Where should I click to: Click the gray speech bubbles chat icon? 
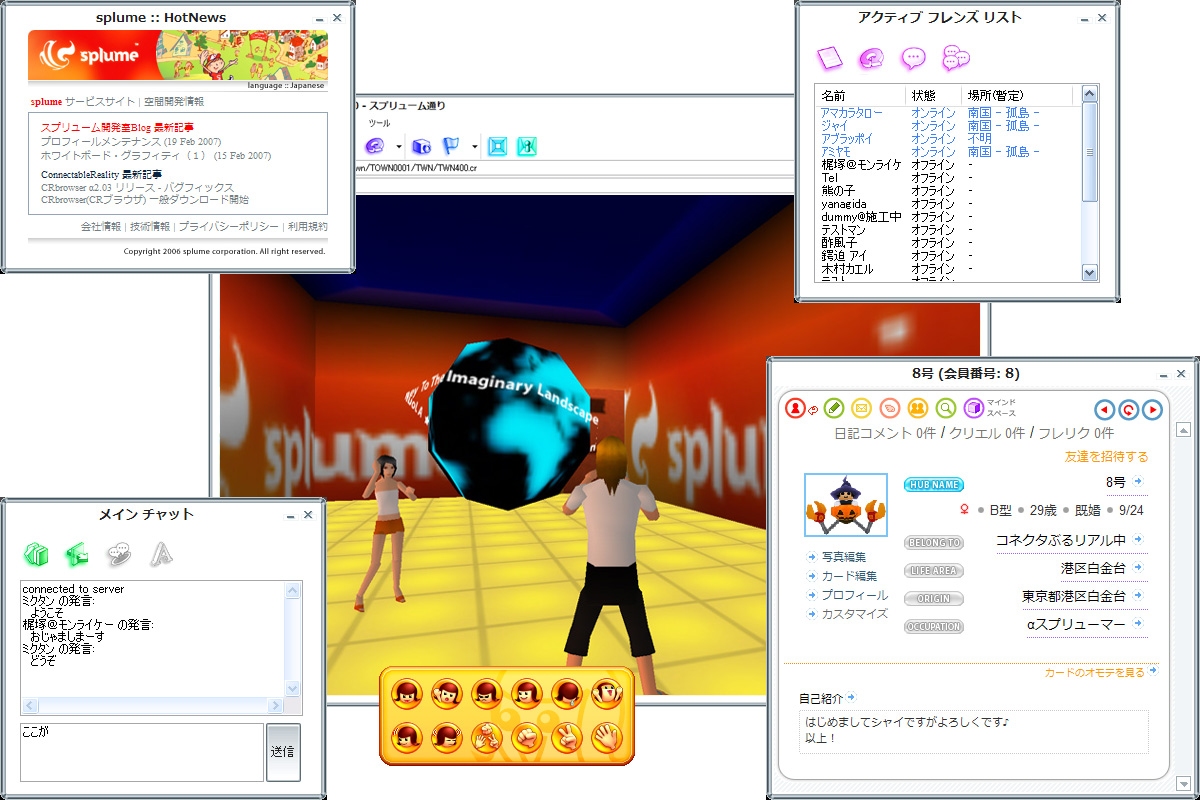[x=119, y=553]
